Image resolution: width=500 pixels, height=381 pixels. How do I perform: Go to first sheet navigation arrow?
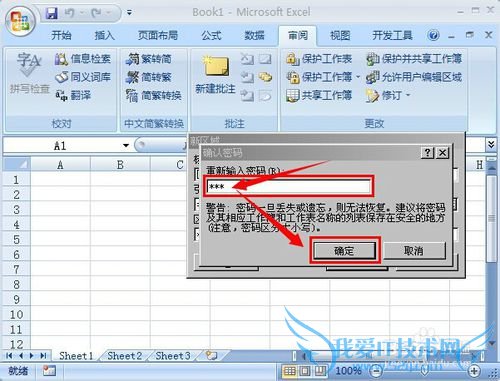[9, 356]
